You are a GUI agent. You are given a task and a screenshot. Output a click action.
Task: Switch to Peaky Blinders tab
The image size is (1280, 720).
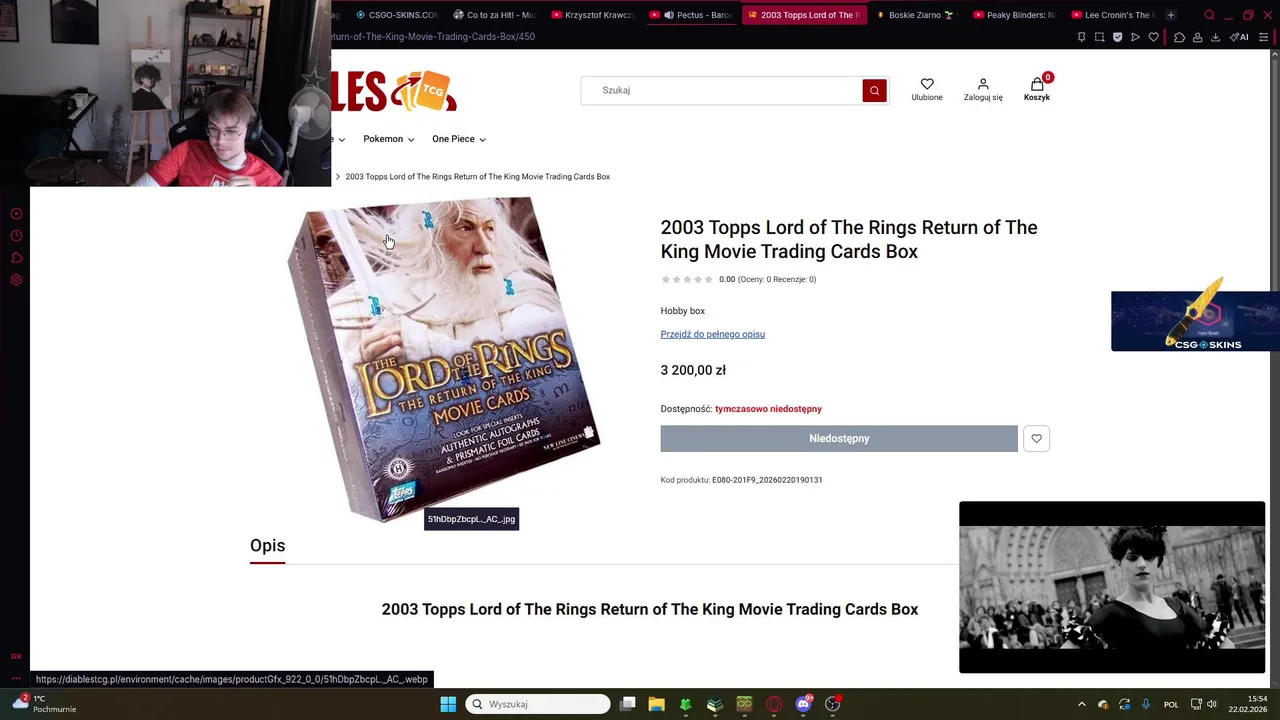coord(1012,15)
